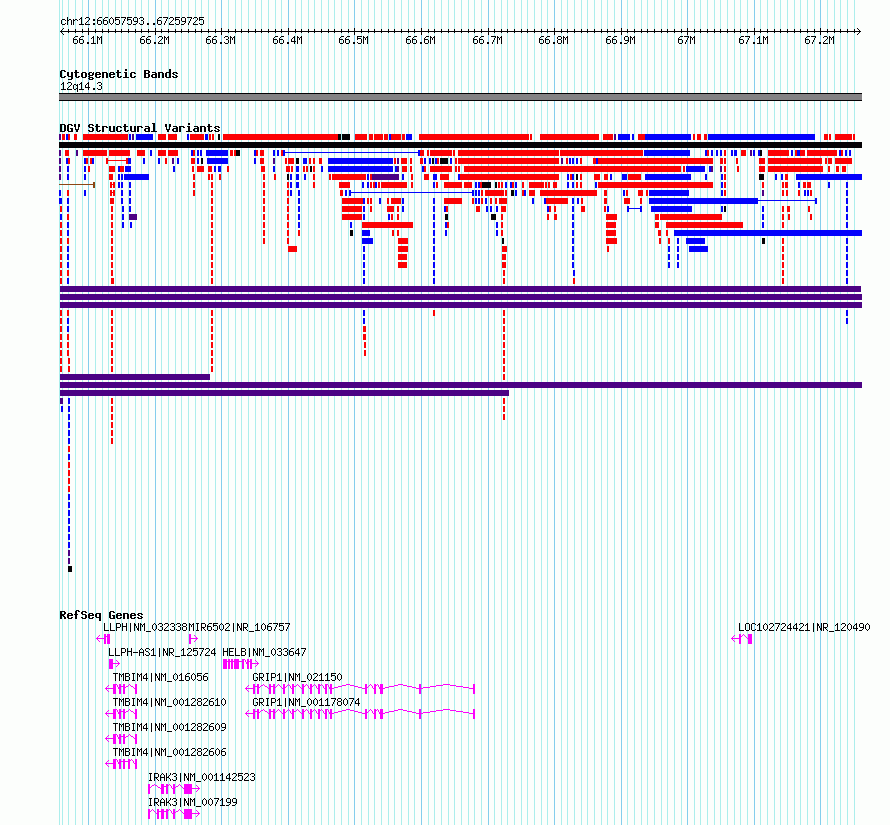Screen dimensions: 890x825
Task: Click the purple variant bar ending near 66.73M
Action: tap(284, 393)
